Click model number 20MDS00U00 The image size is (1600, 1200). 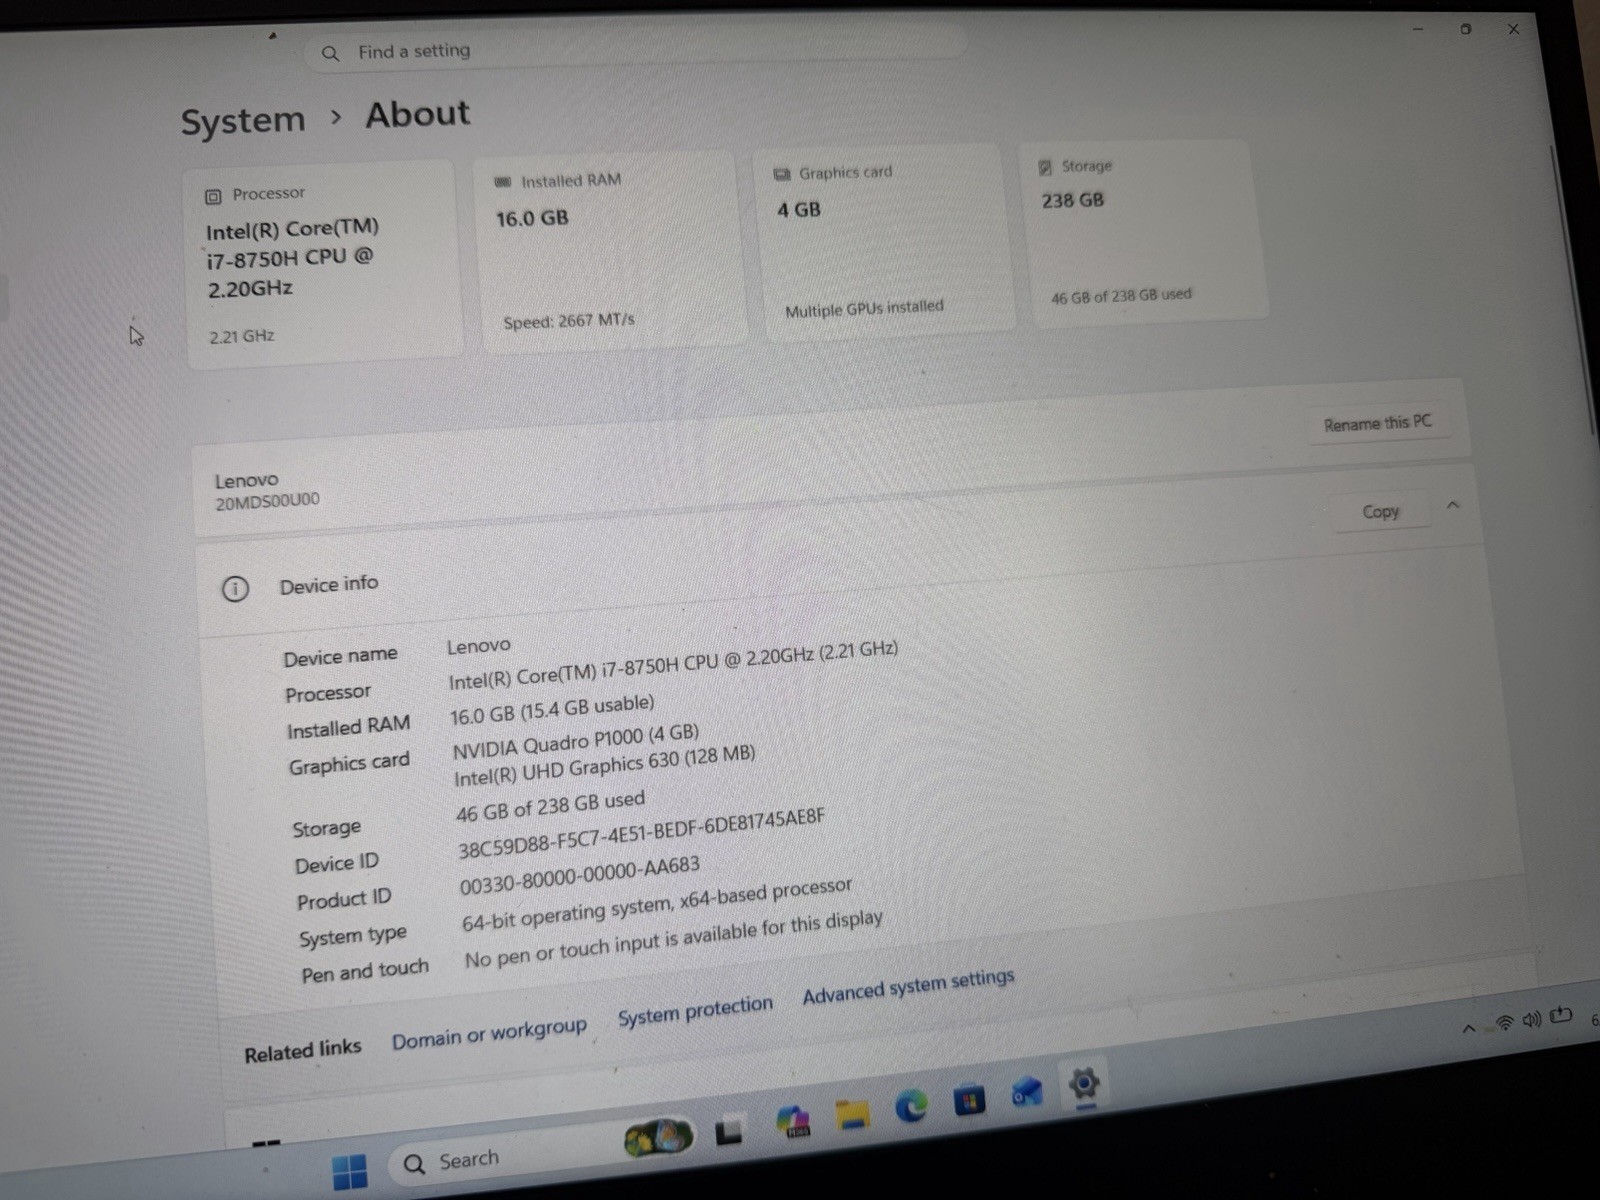click(x=267, y=502)
